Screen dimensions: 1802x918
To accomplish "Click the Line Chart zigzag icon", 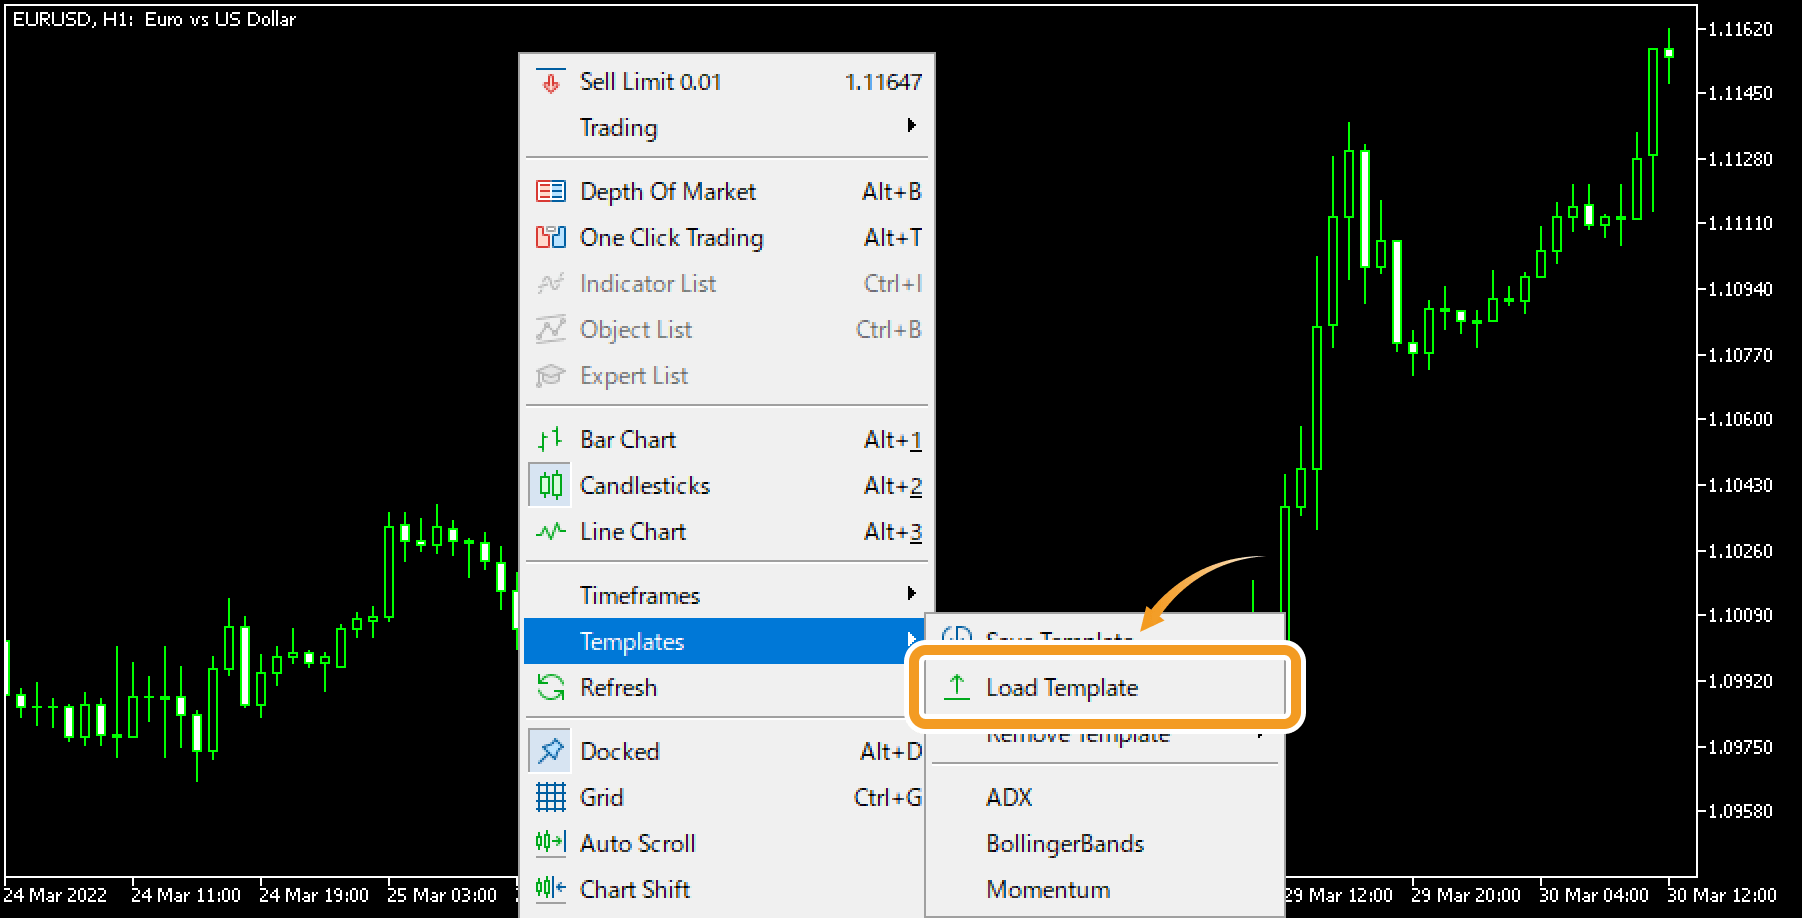I will (x=550, y=531).
